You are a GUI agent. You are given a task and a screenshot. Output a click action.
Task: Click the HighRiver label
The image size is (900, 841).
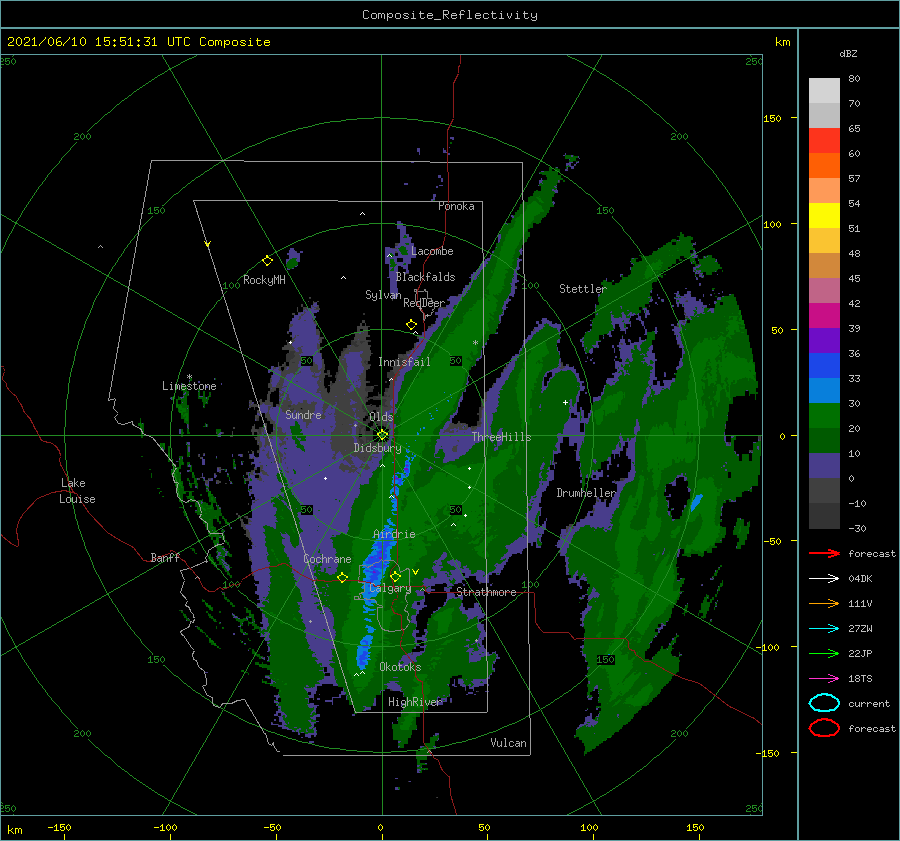[414, 702]
